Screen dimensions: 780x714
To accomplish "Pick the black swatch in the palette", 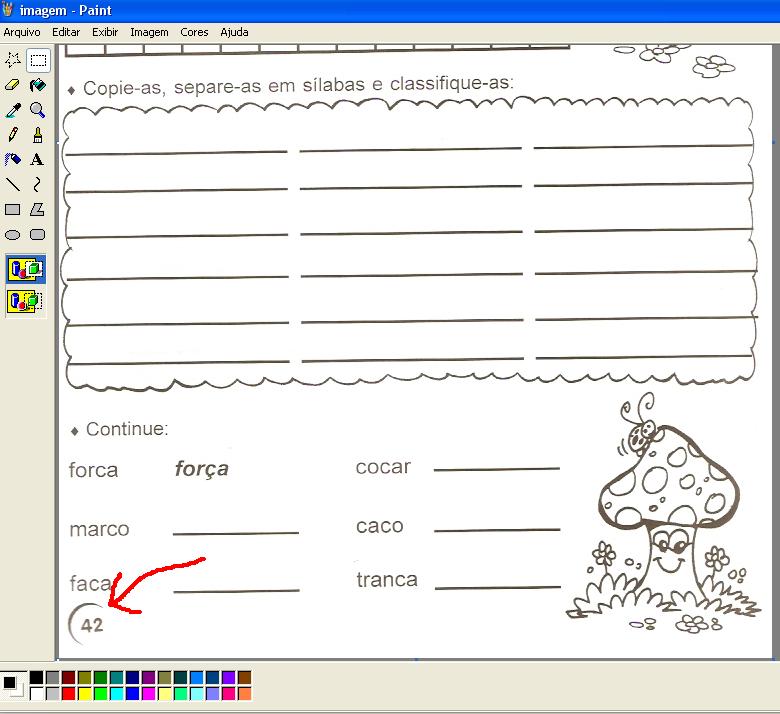I will coord(36,677).
